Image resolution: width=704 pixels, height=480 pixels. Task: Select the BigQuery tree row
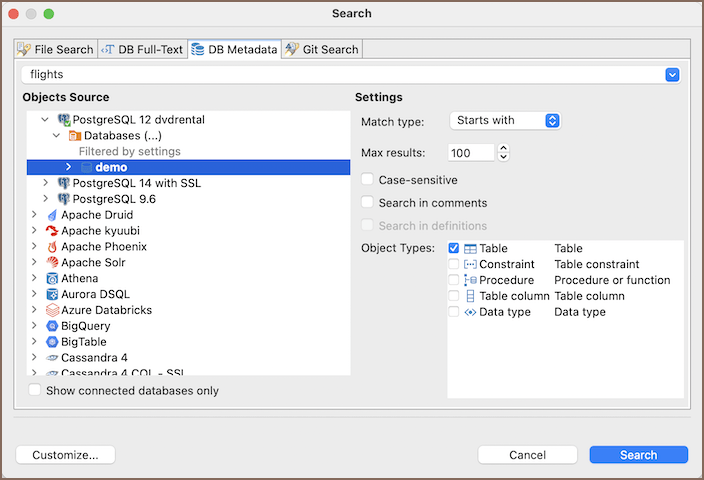pos(189,326)
